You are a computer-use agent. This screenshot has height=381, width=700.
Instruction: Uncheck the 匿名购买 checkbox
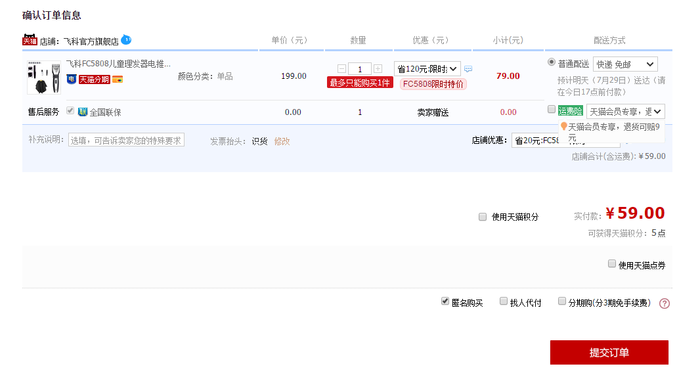(445, 301)
